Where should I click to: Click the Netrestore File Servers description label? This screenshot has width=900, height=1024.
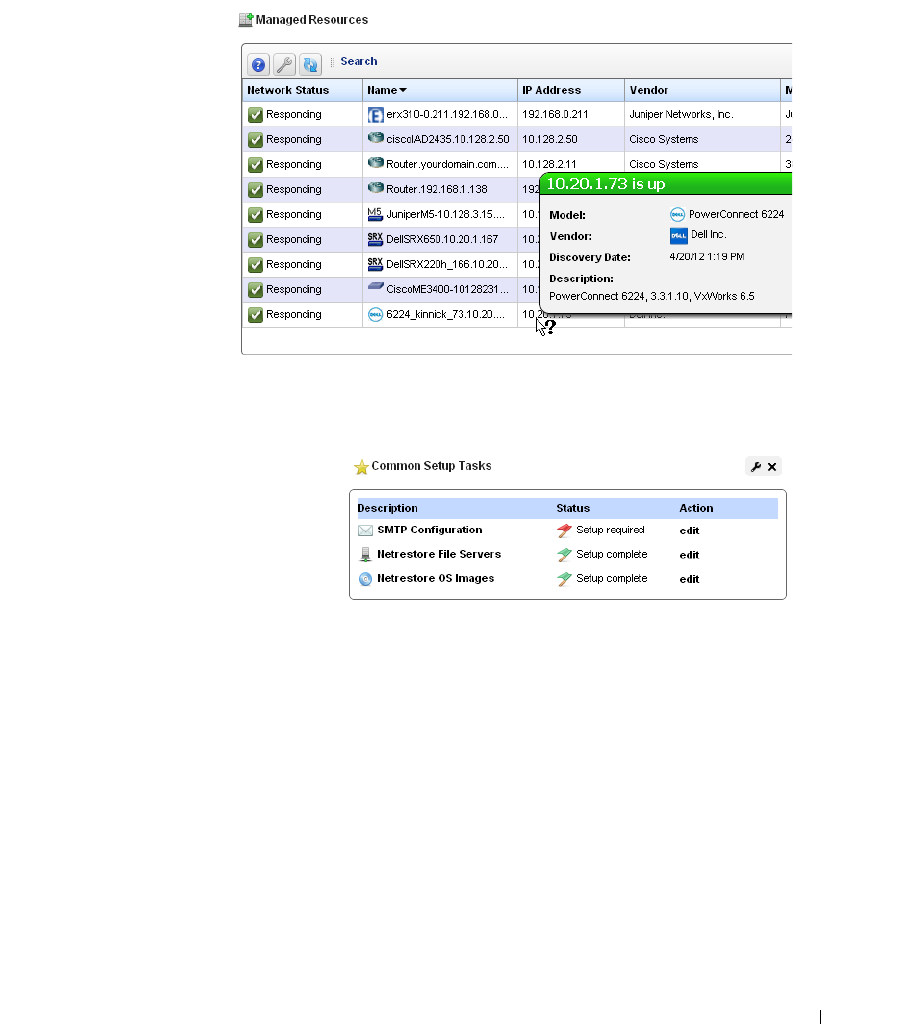tap(439, 554)
